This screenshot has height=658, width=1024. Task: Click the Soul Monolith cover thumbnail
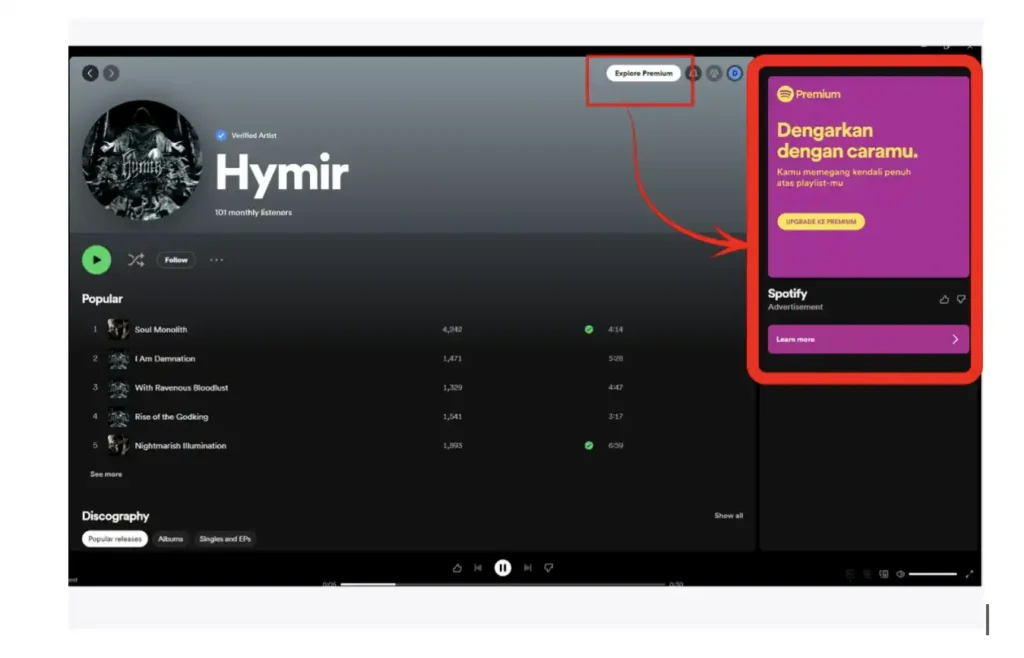tap(118, 329)
